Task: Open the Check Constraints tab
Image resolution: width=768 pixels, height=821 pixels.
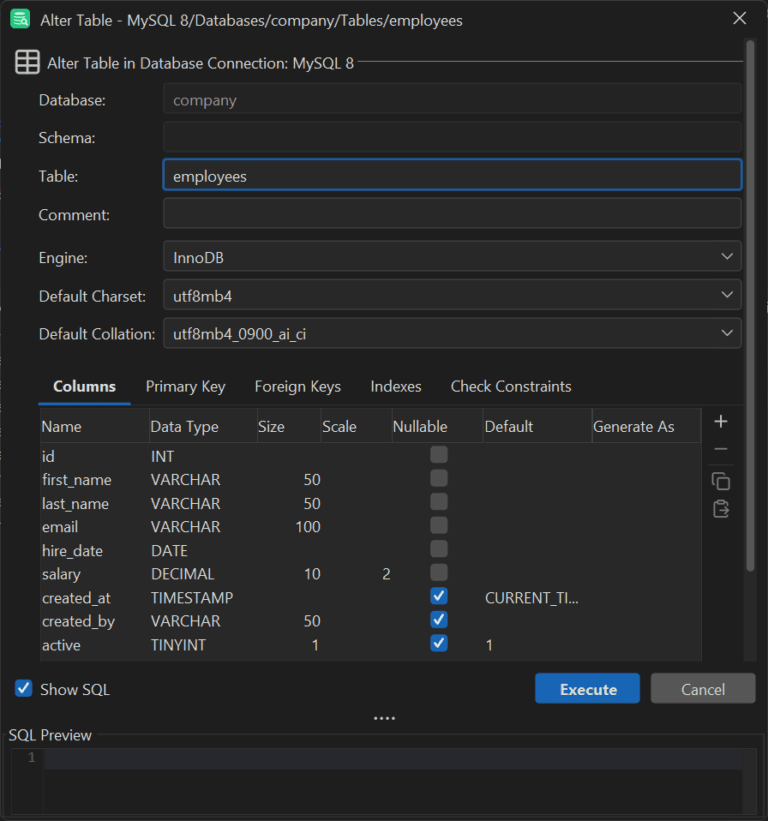Action: pos(511,386)
